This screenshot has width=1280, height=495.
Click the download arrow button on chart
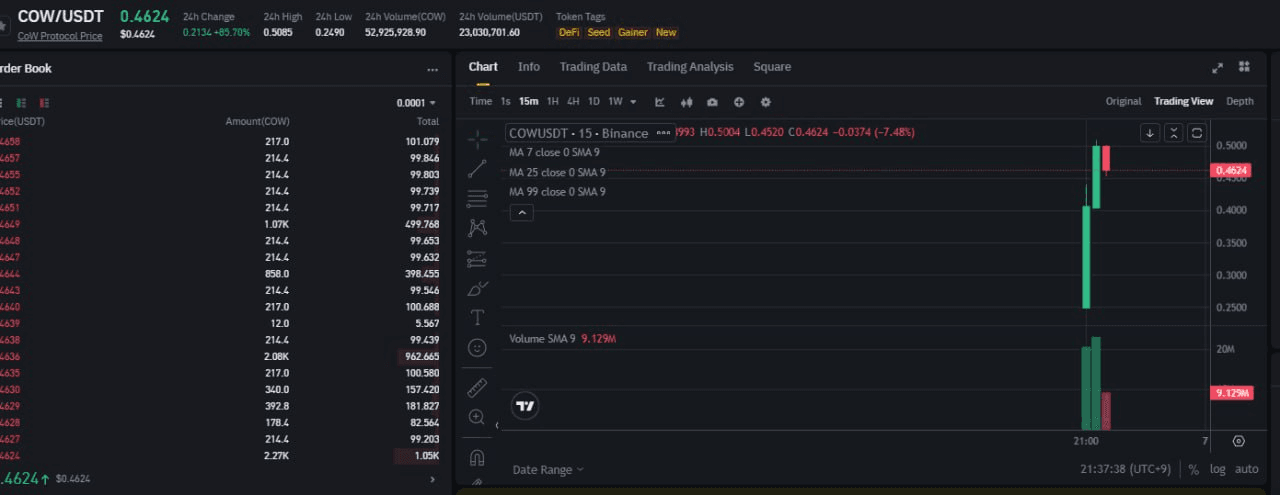coord(1150,133)
